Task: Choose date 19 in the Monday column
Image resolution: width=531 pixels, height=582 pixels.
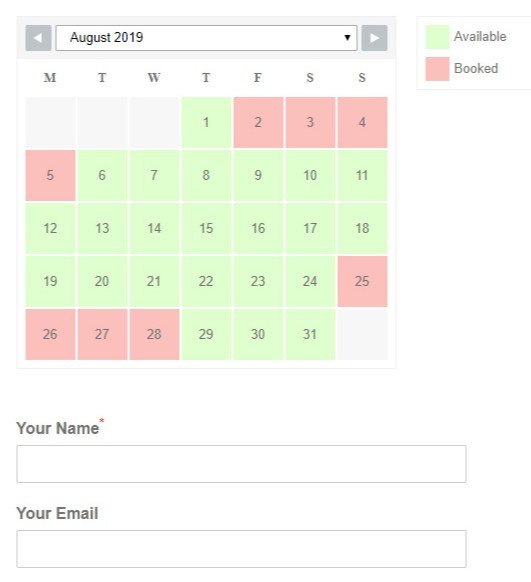Action: click(x=50, y=282)
